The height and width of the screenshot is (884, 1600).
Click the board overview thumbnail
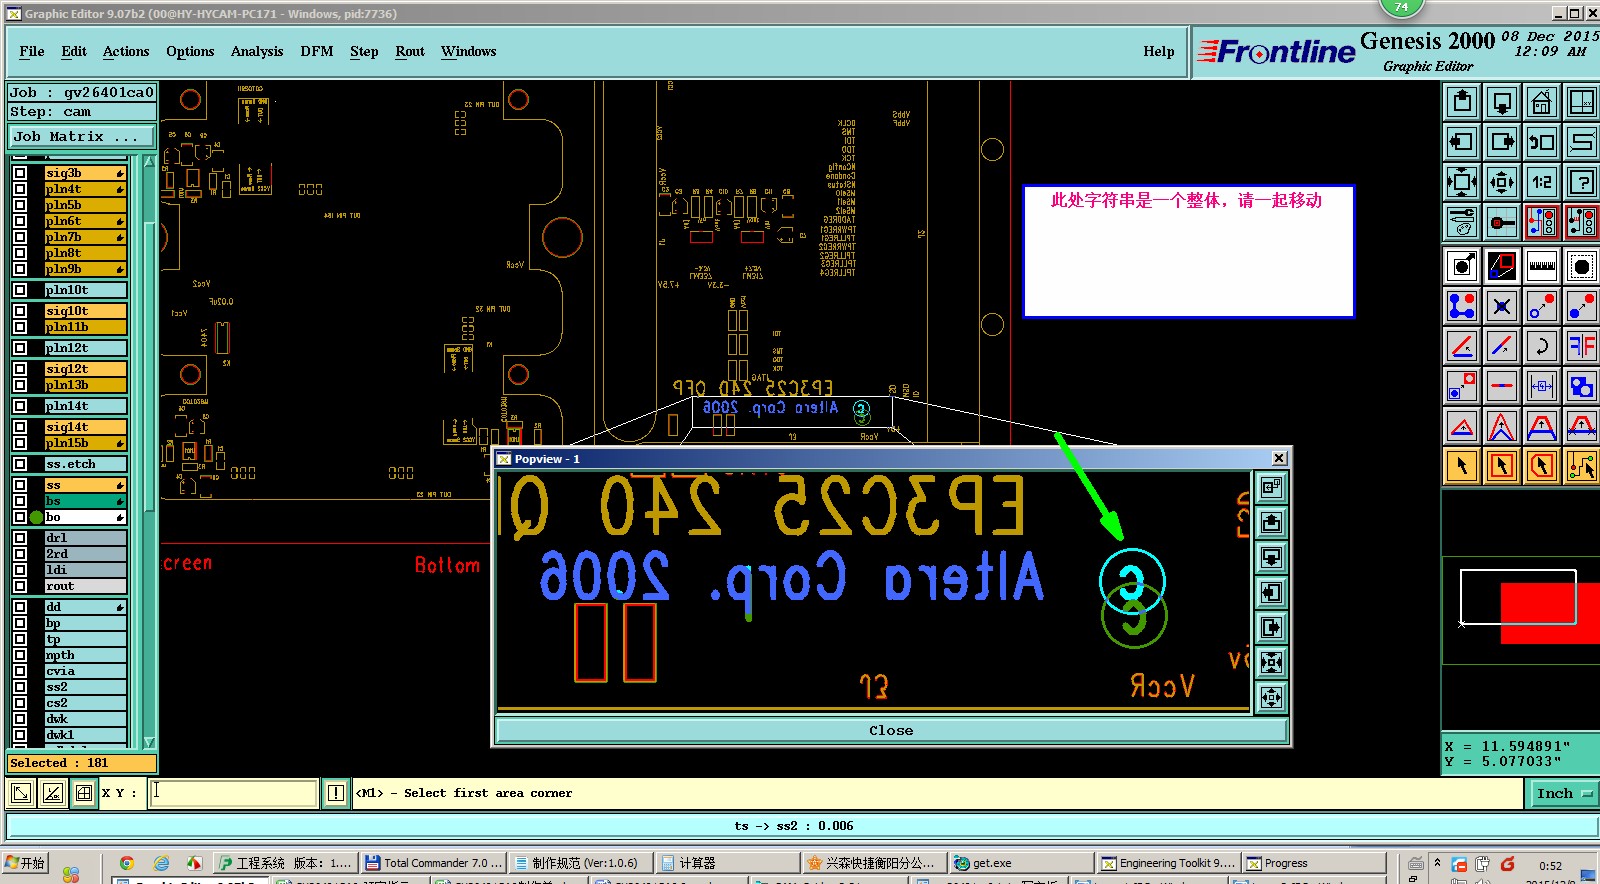pos(1520,611)
